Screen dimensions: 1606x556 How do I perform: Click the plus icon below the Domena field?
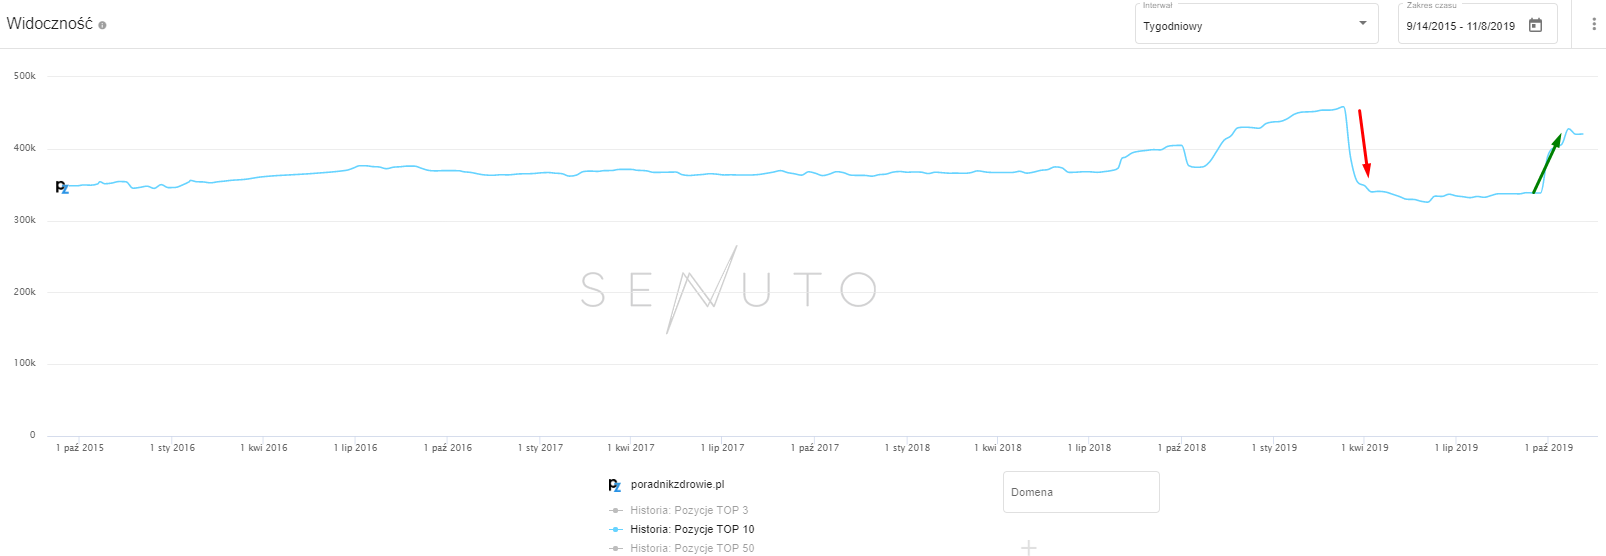1029,547
